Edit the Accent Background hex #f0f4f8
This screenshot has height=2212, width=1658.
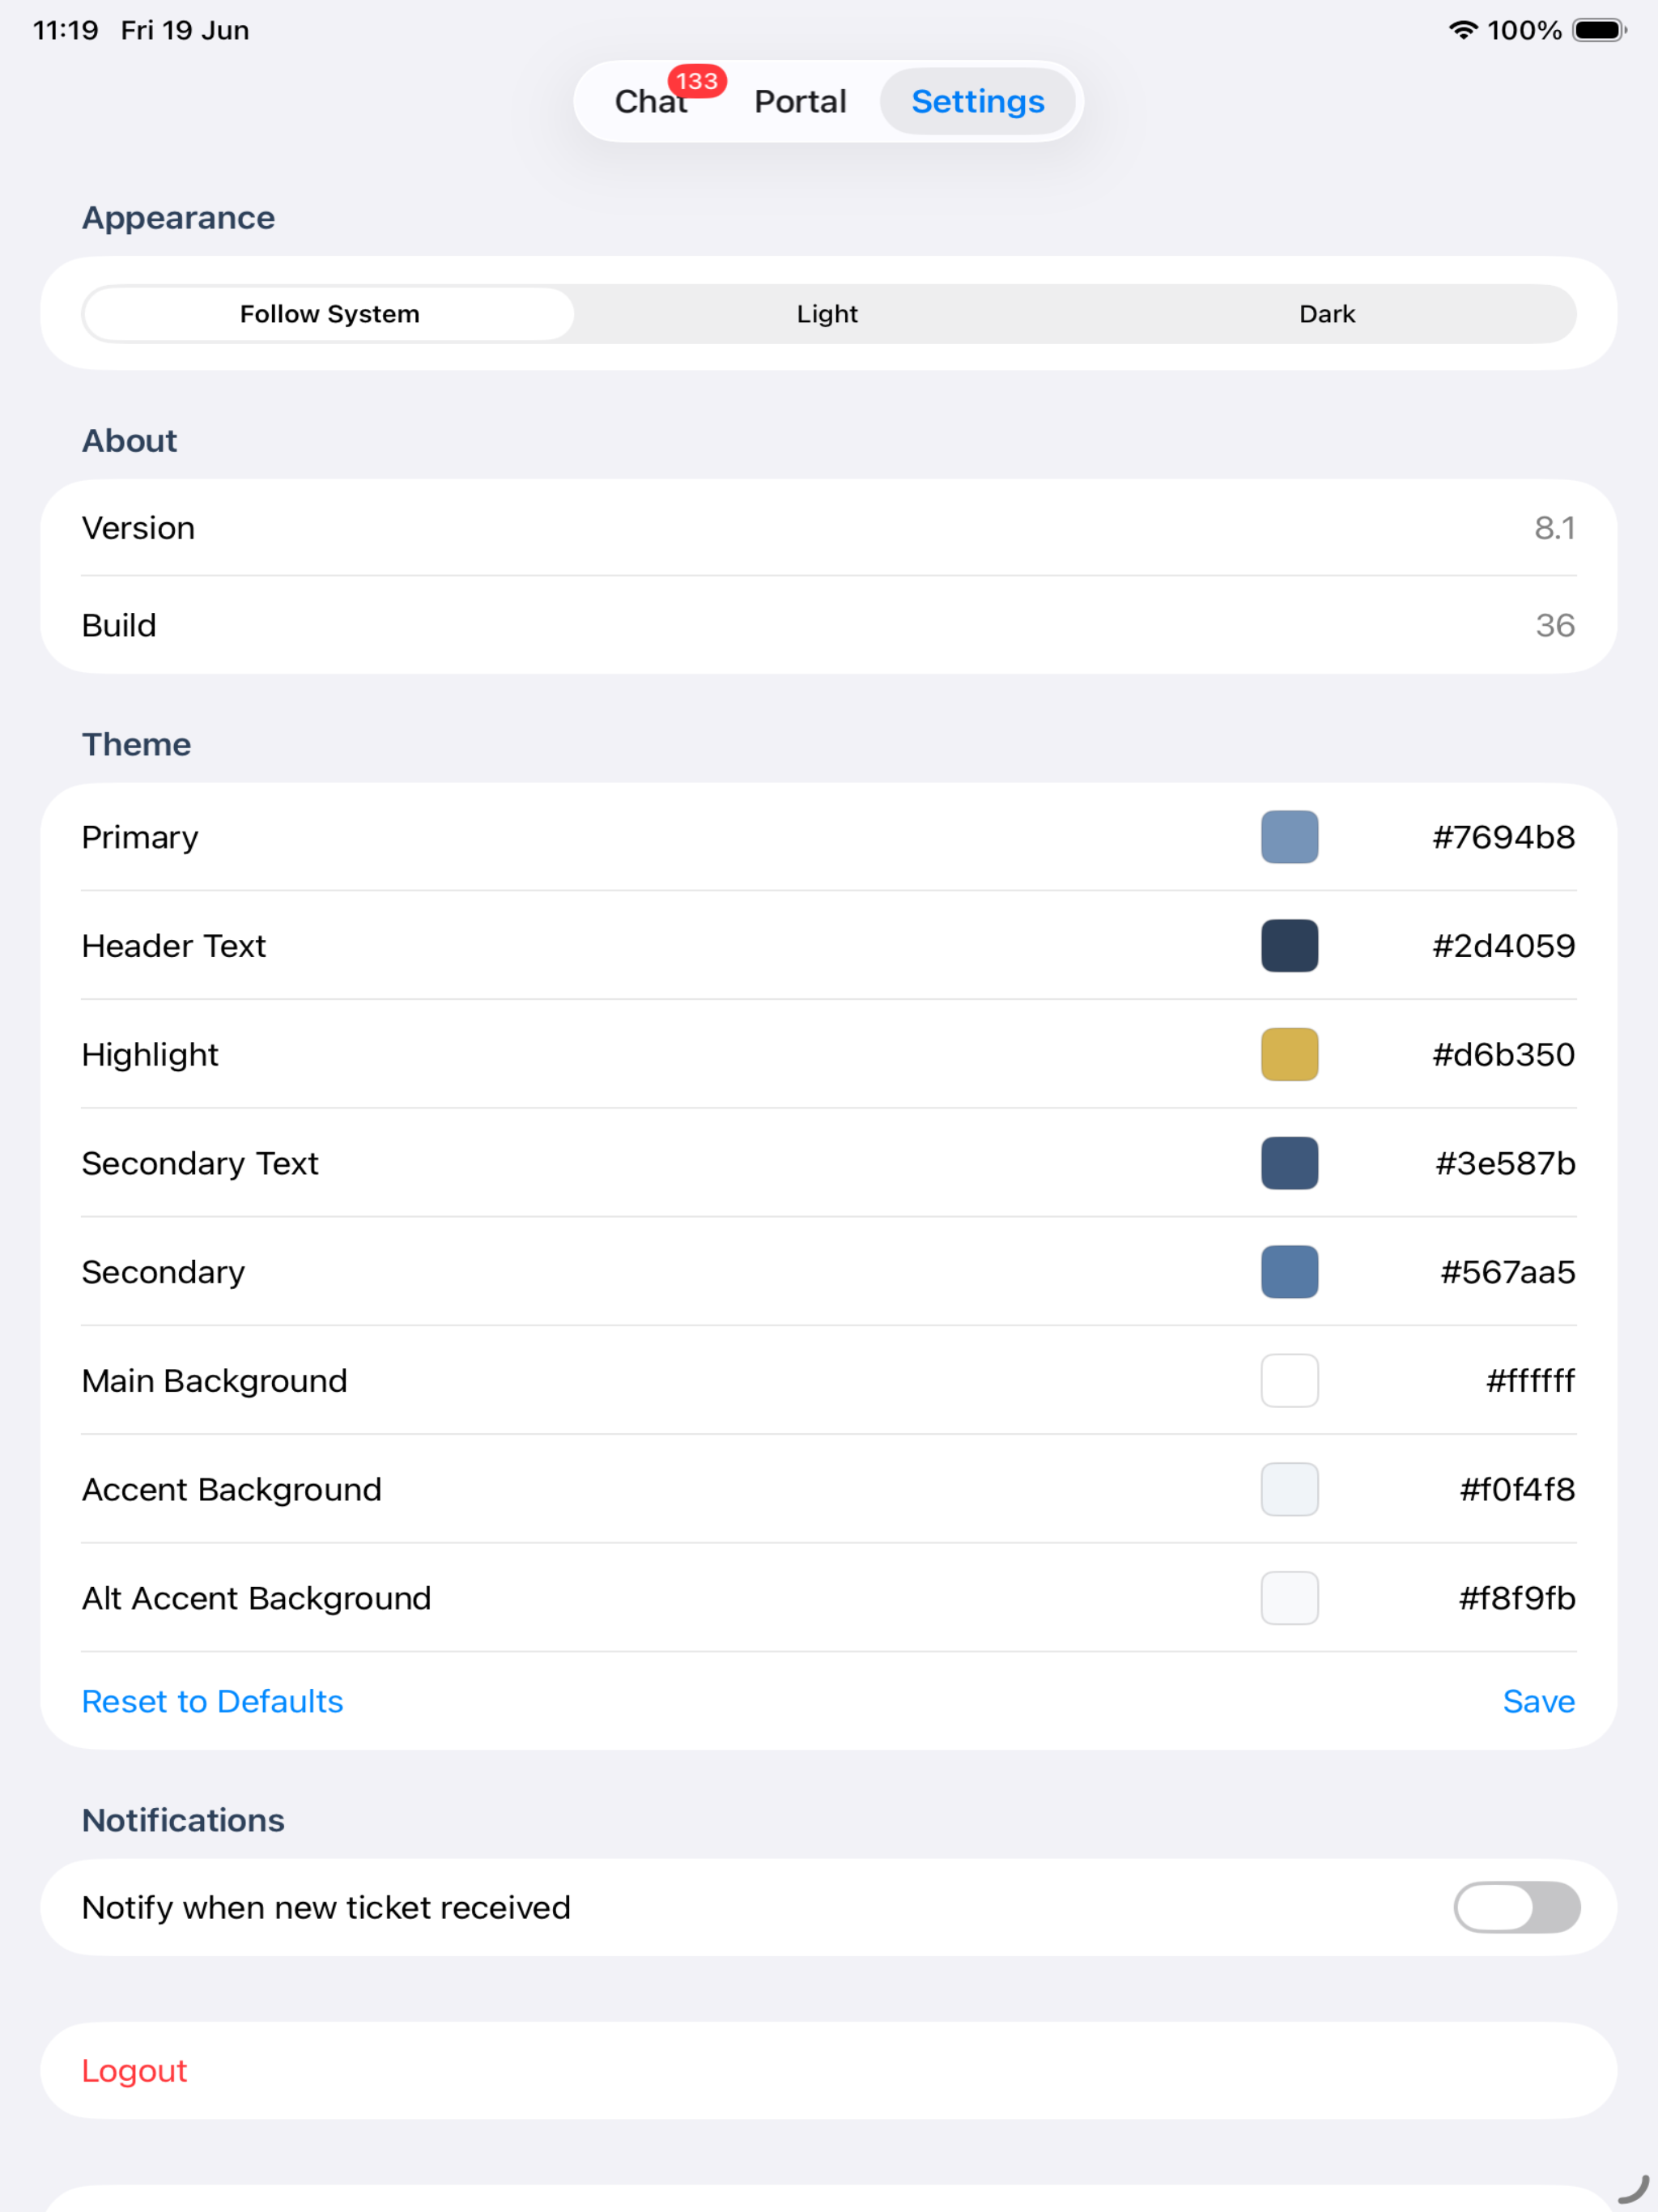(x=1517, y=1489)
